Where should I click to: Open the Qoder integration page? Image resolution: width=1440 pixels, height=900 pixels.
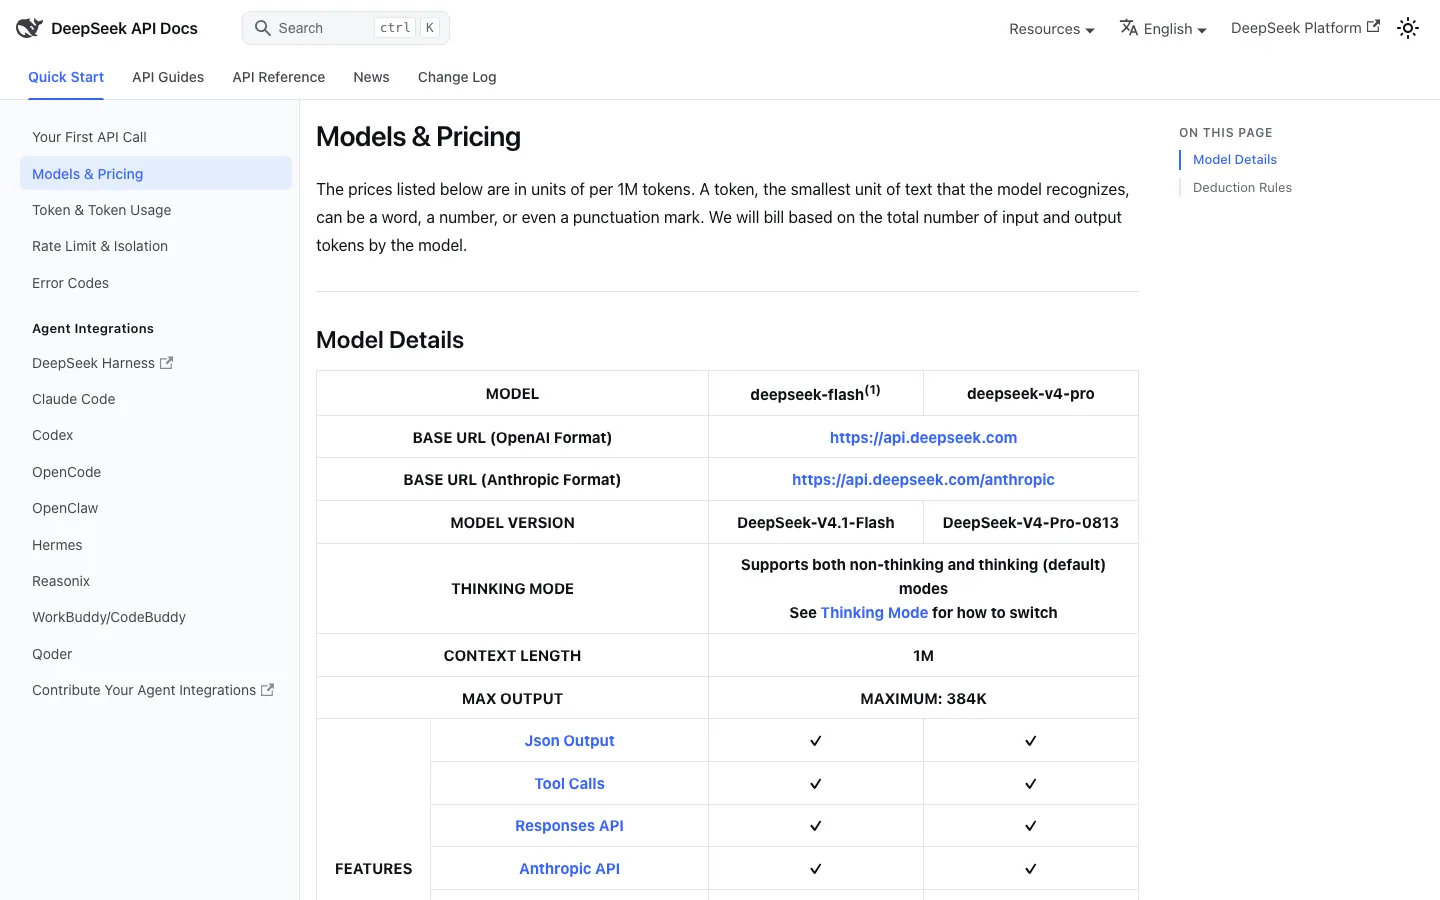pos(156,654)
